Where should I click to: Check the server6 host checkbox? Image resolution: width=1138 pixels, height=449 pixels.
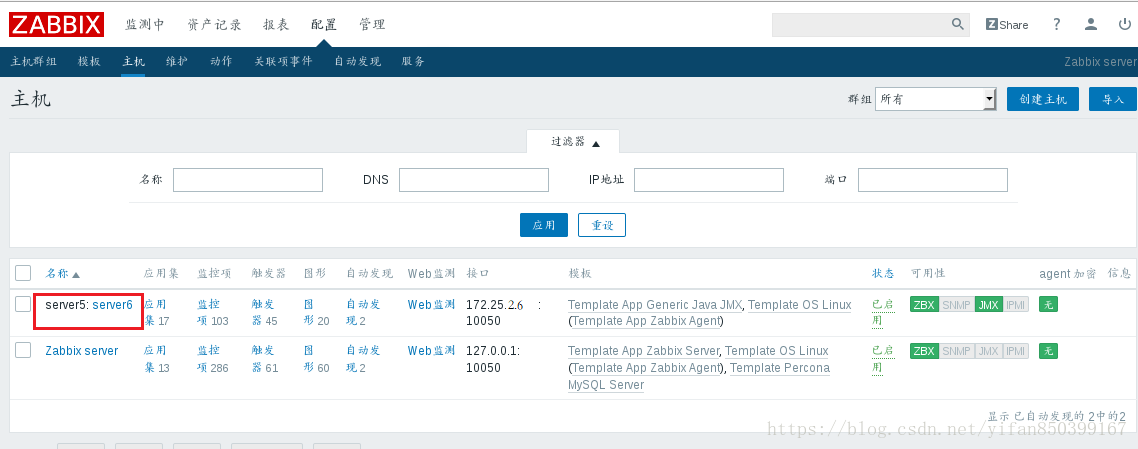[23, 304]
